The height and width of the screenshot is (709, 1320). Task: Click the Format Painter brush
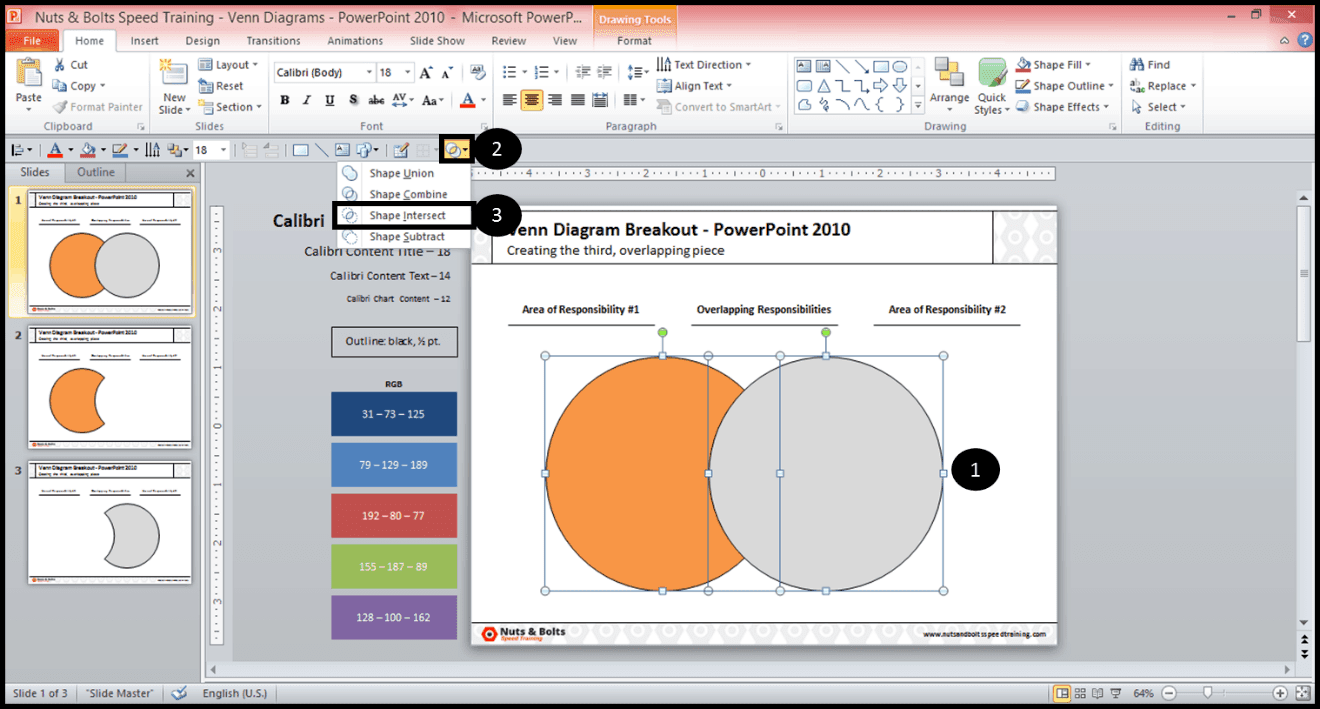coord(98,107)
